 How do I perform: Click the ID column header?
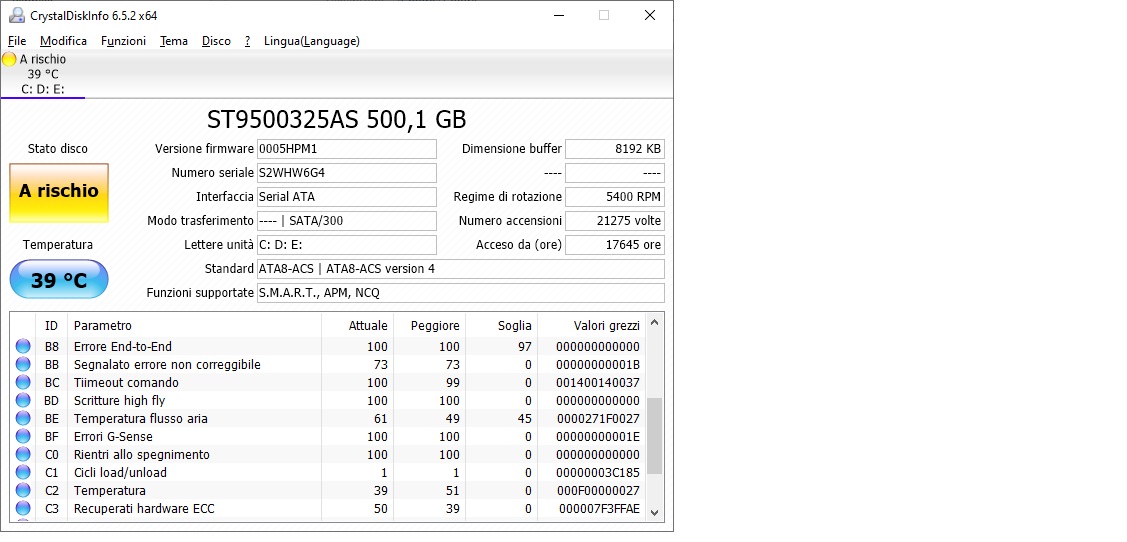(51, 326)
